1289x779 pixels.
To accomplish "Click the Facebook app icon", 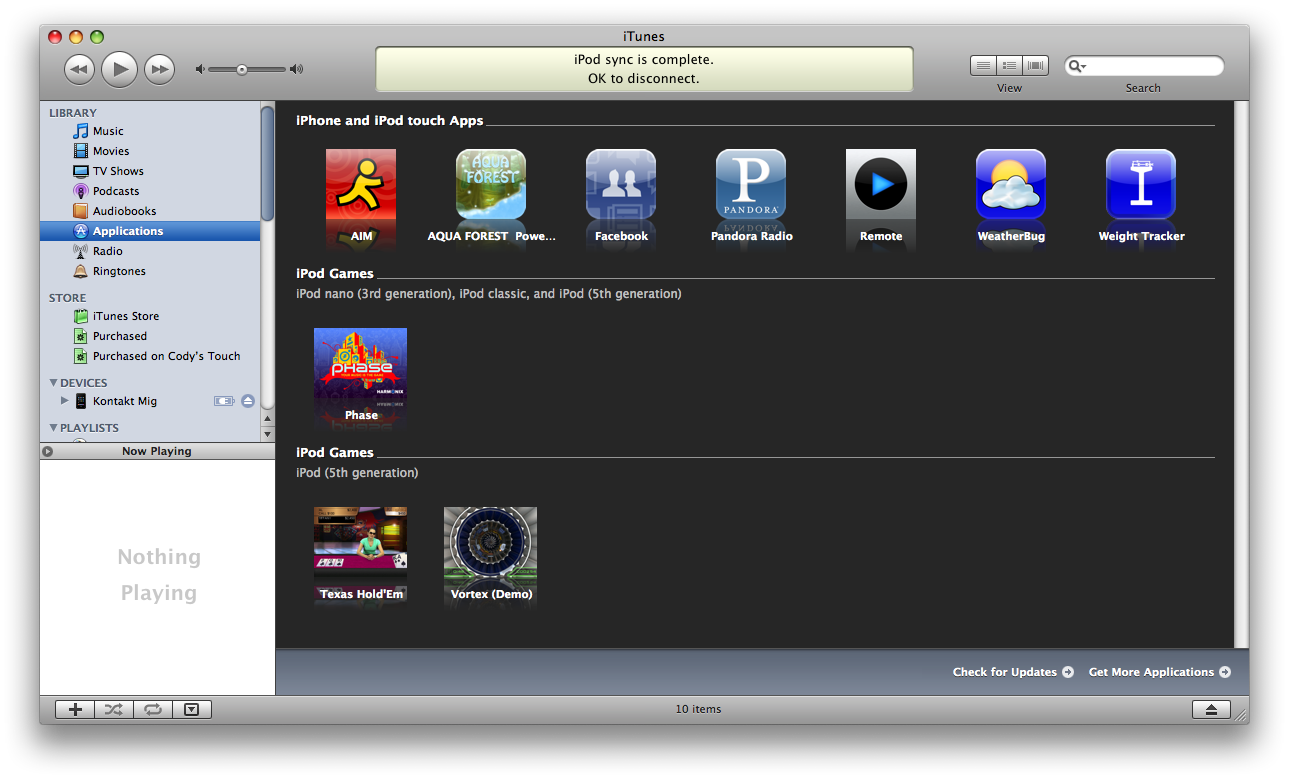I will pyautogui.click(x=621, y=184).
